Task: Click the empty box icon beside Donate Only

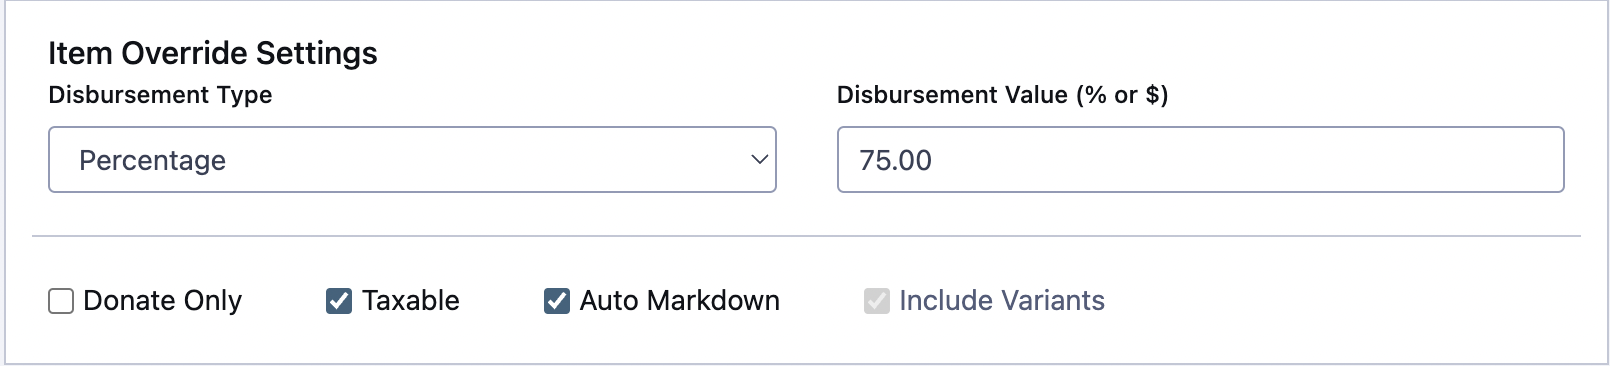Action: point(61,301)
